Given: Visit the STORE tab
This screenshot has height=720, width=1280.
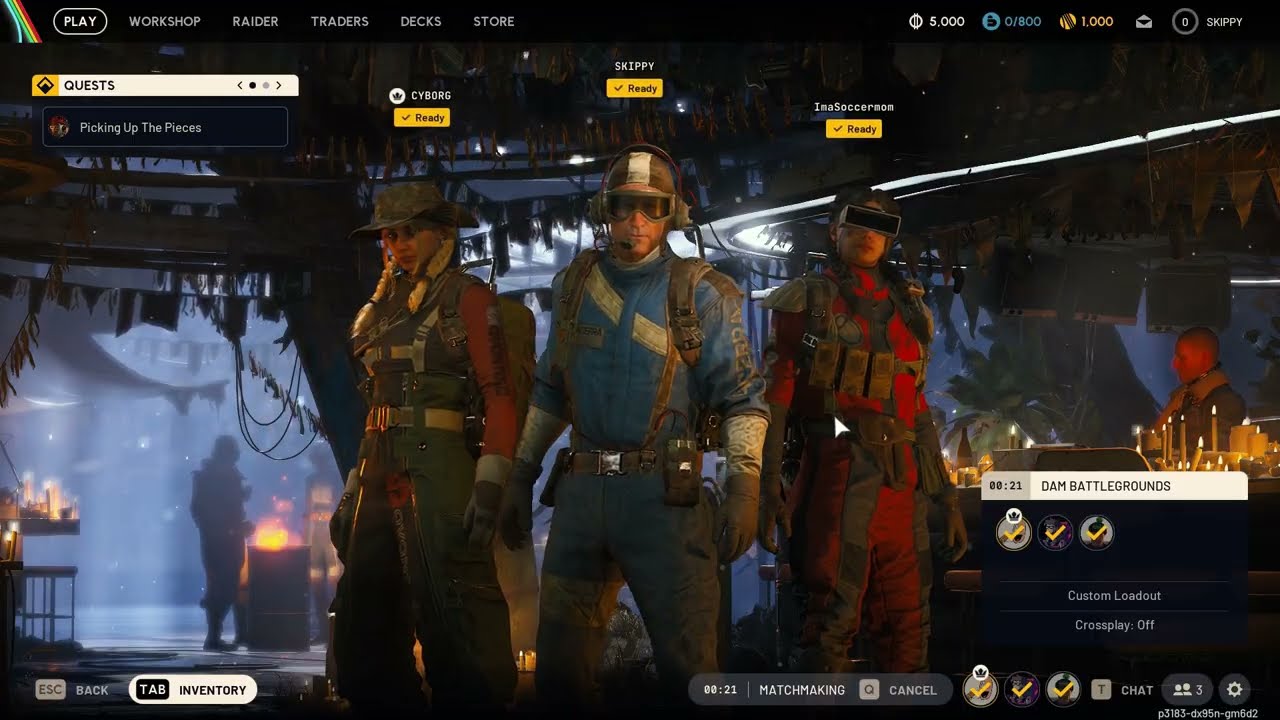Looking at the screenshot, I should click(494, 21).
